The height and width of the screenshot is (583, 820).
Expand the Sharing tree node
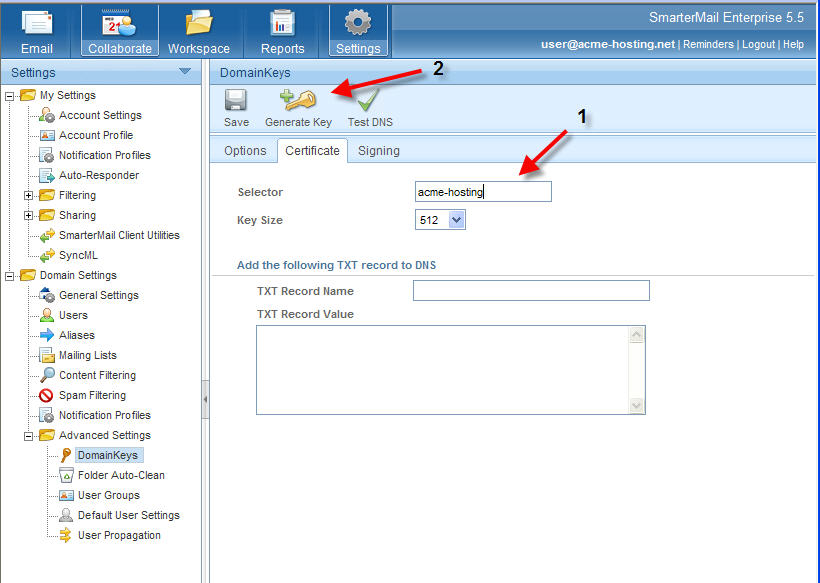(x=28, y=215)
